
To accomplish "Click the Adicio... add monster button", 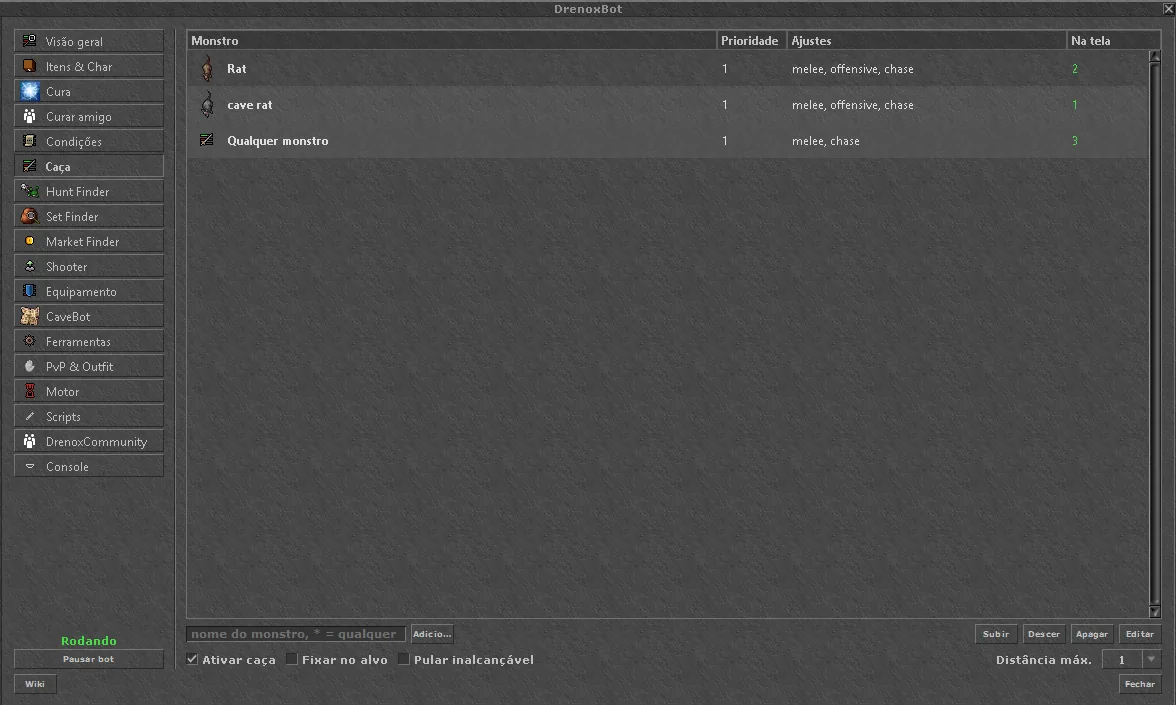I will pyautogui.click(x=432, y=634).
